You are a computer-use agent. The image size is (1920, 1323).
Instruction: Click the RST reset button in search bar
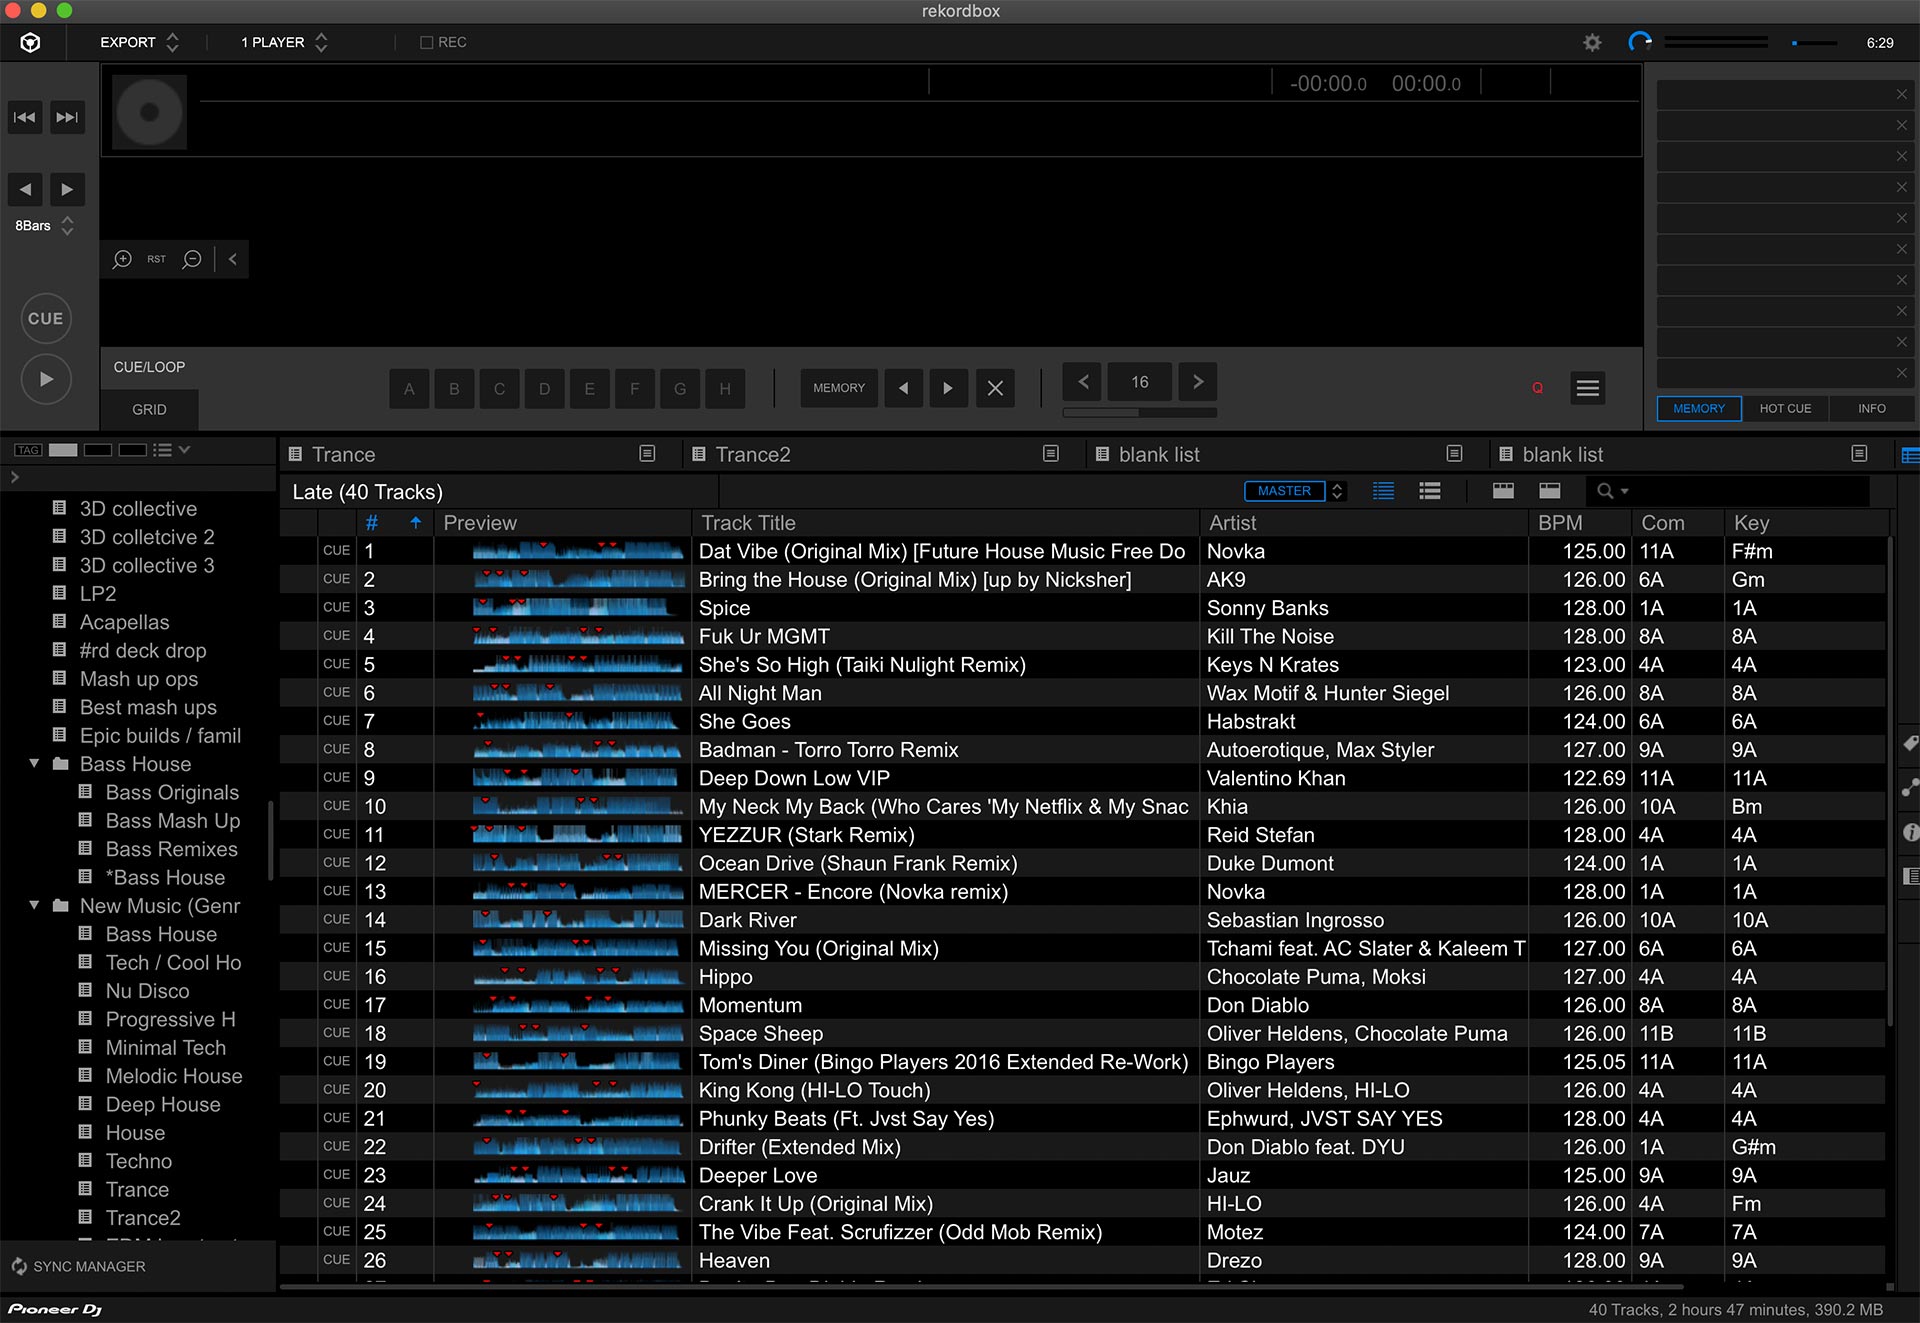coord(158,261)
